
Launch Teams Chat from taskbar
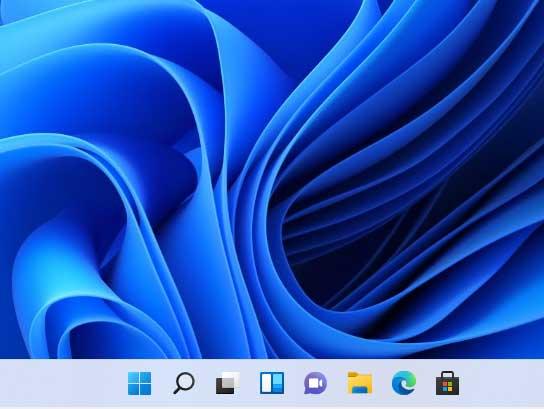pos(315,383)
